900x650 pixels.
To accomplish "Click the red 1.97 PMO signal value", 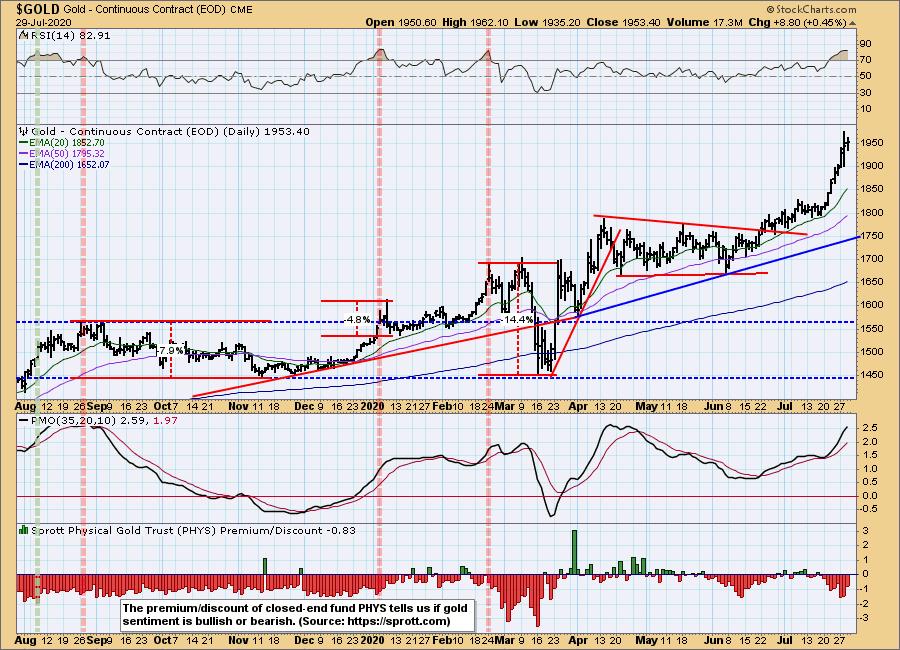I will tap(166, 420).
